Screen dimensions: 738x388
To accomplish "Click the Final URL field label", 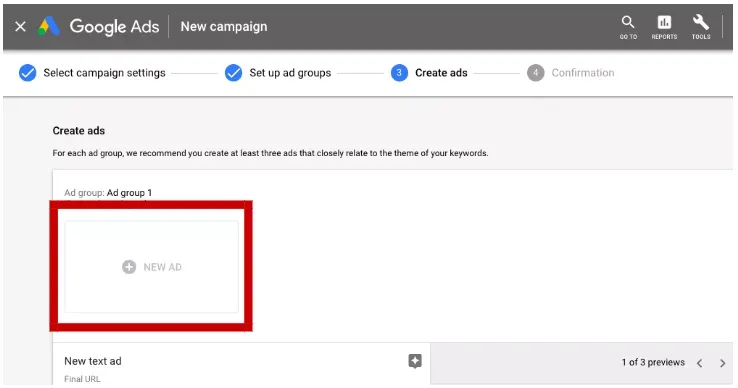I will [82, 379].
